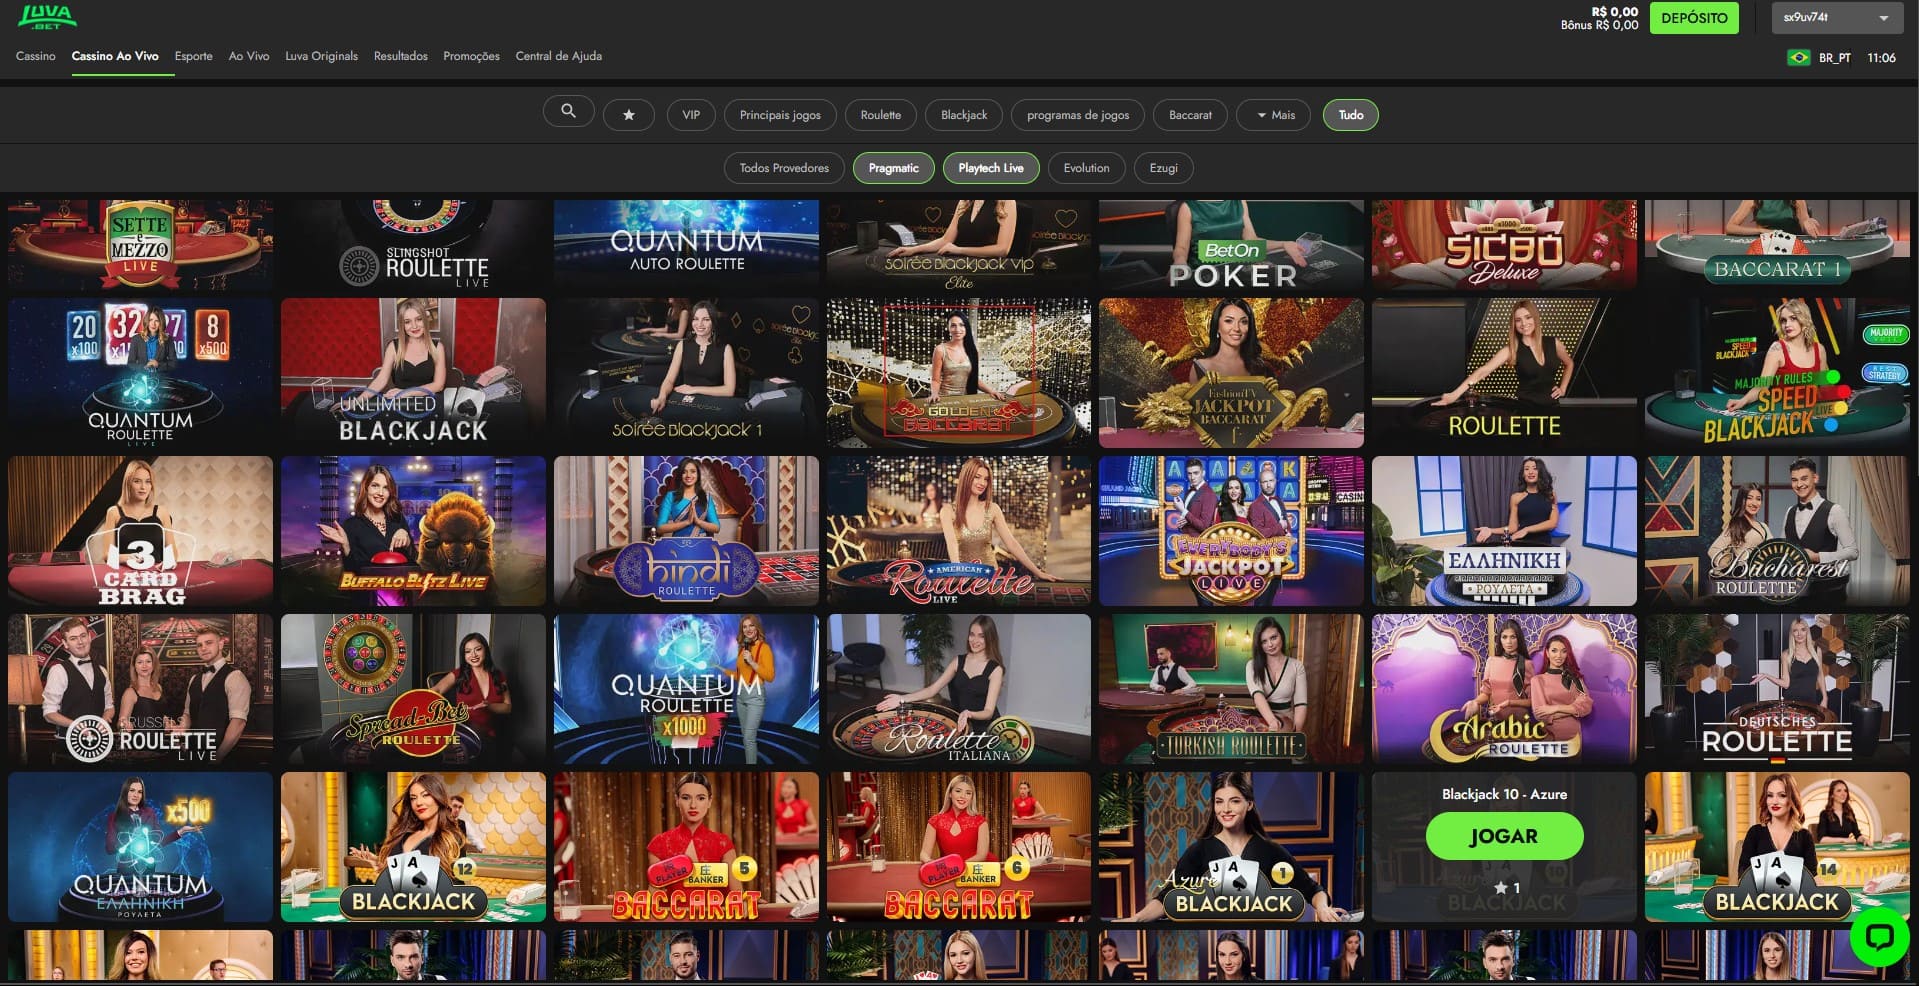Viewport: 1919px width, 986px height.
Task: Launch the Speed Blackjack Majority Rules game
Action: (x=1777, y=373)
